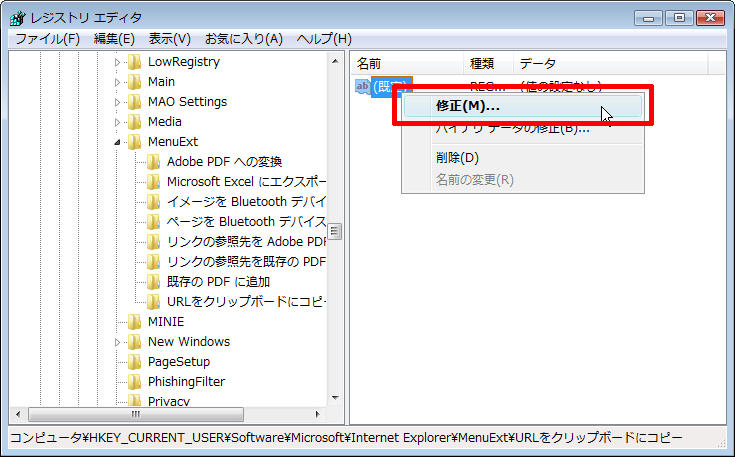Collapse the MenuExt tree node
735x457 pixels.
tap(117, 142)
